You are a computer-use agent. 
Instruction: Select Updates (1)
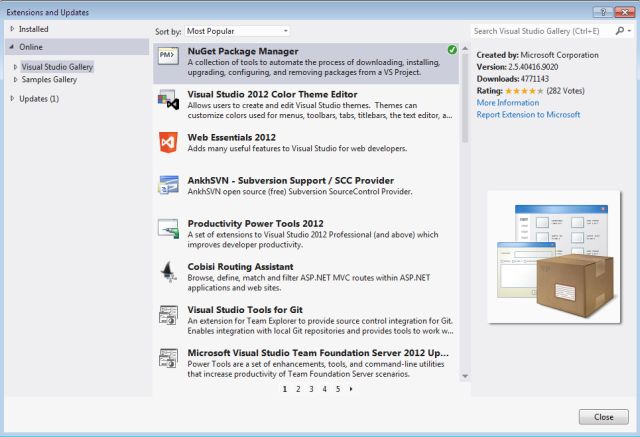[39, 98]
